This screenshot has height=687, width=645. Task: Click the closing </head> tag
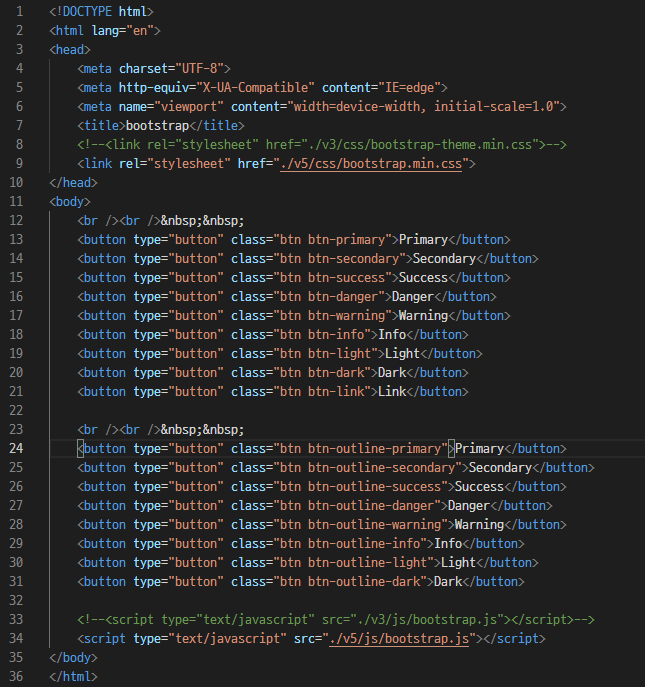coord(73,183)
